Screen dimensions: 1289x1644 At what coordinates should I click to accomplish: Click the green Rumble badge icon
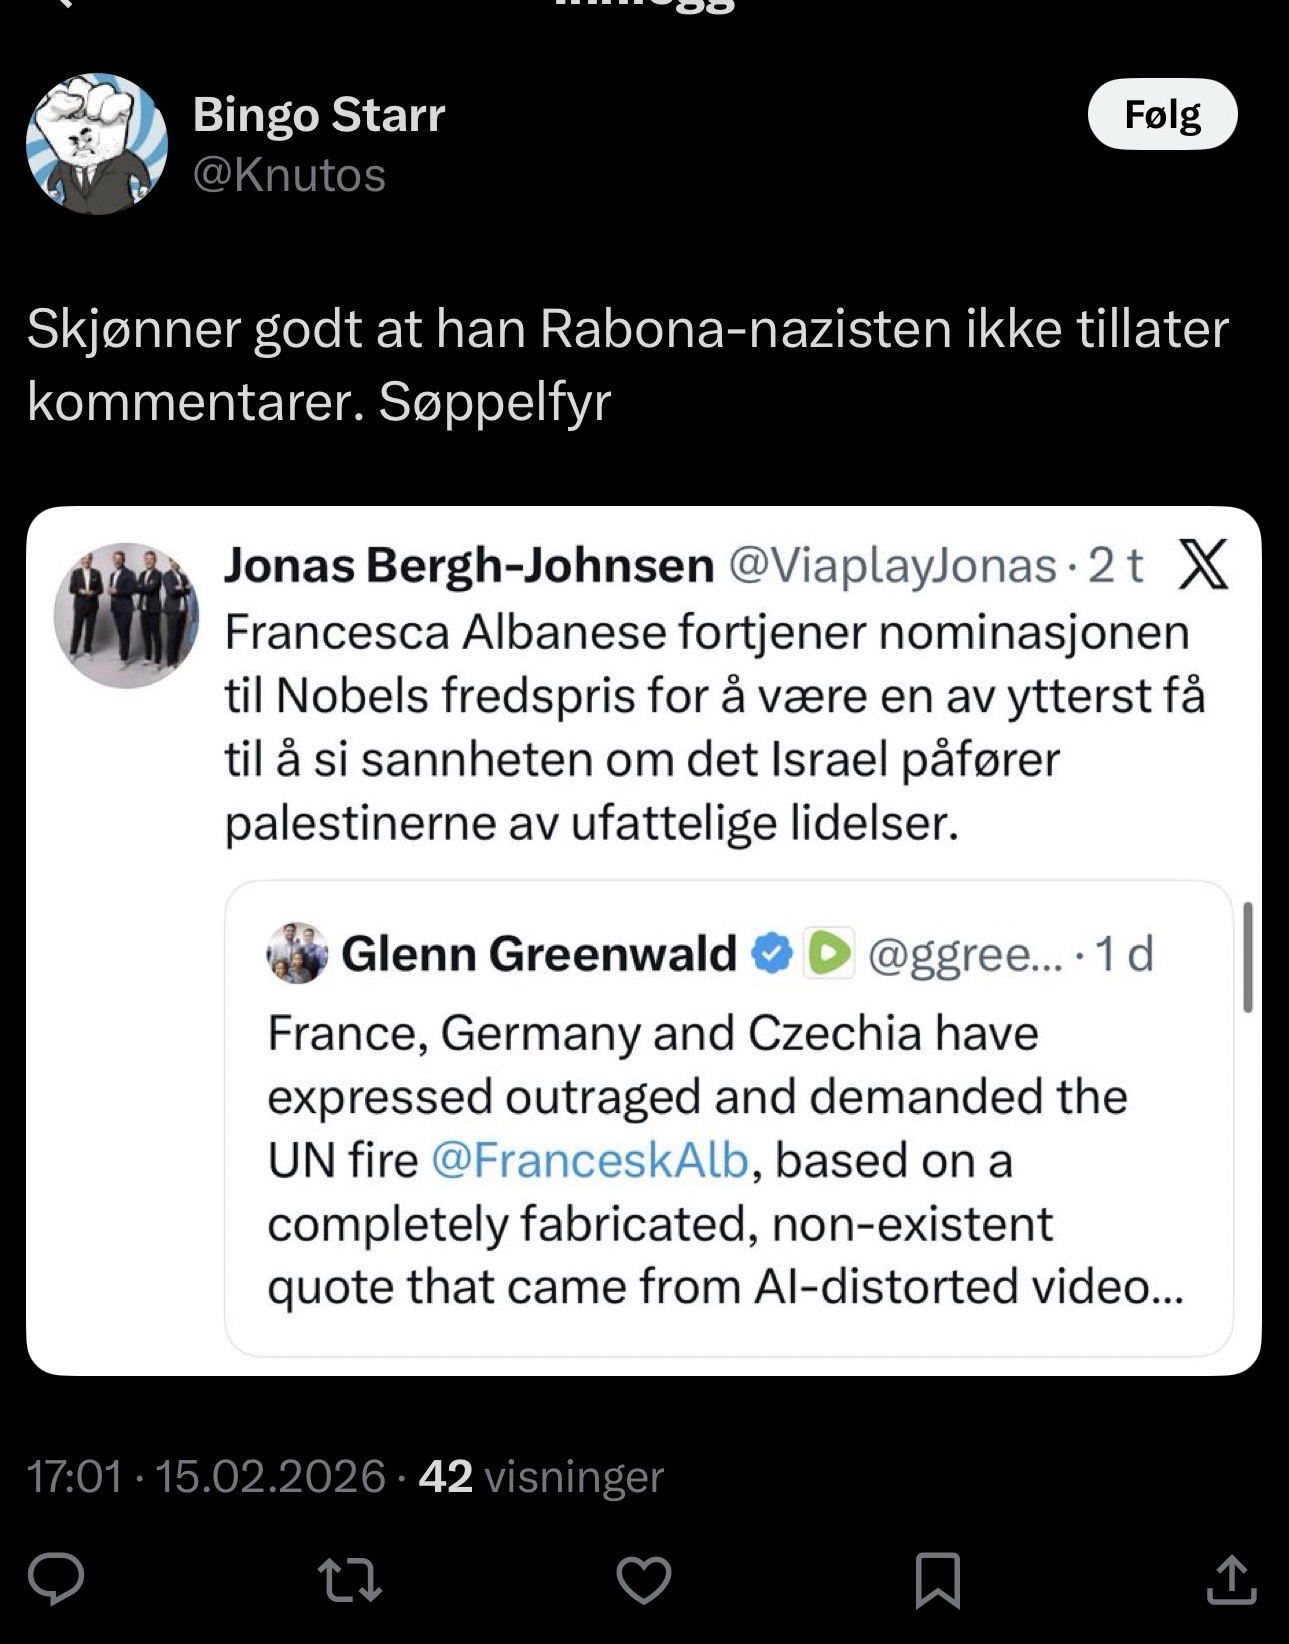[829, 953]
